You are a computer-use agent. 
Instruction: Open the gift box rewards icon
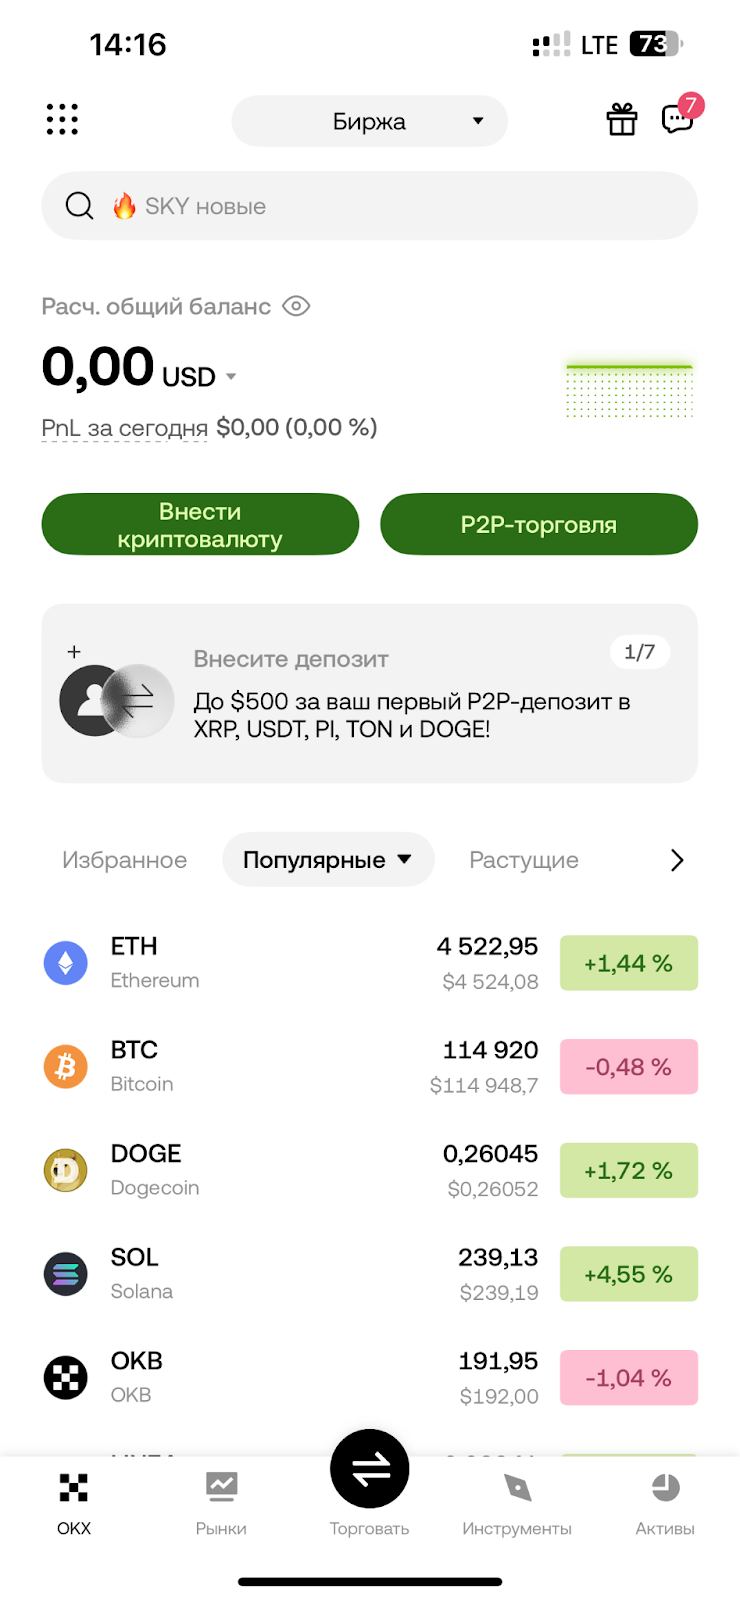[x=622, y=120]
